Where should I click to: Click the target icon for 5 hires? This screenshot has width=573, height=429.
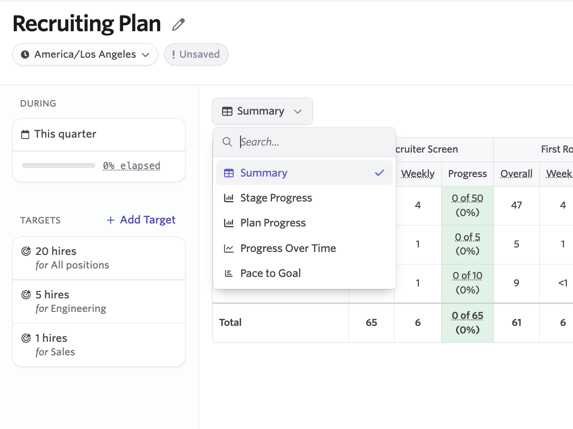coord(26,295)
